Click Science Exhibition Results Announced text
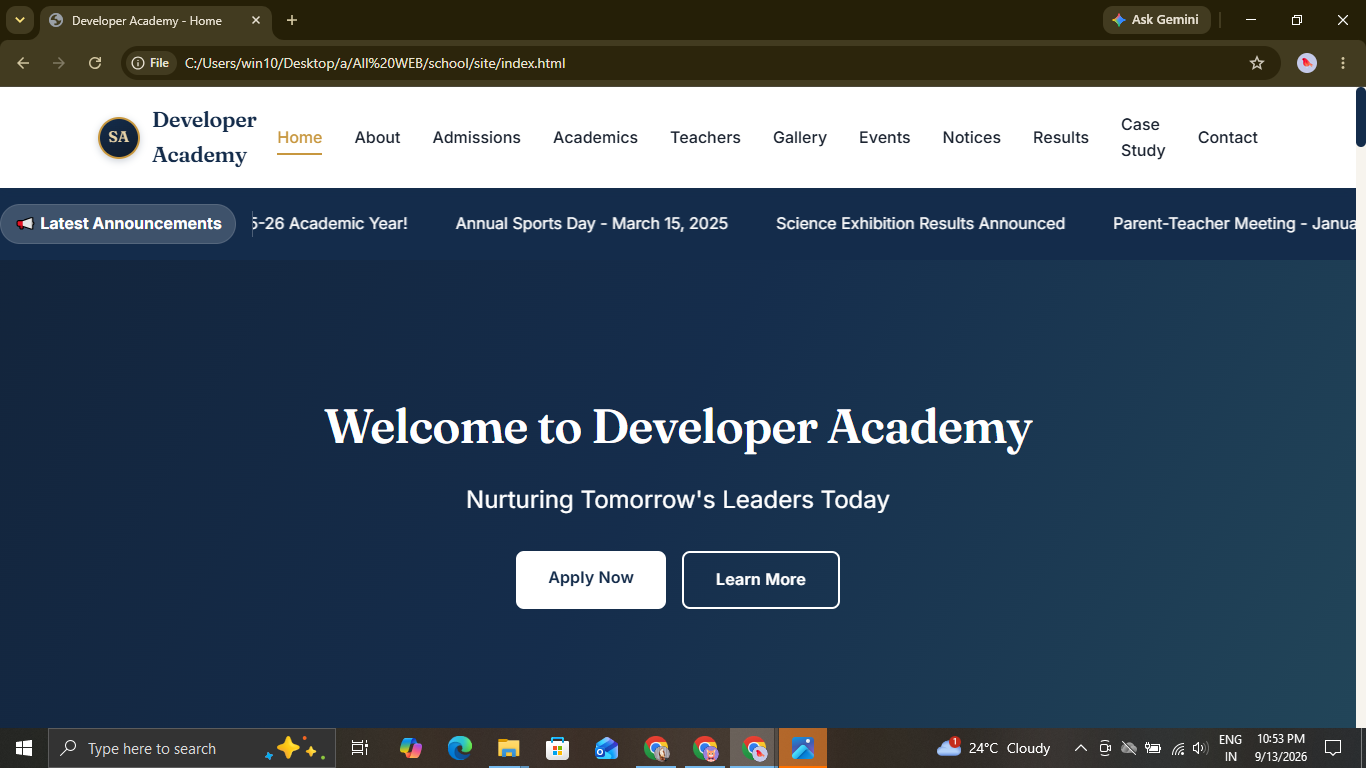Image resolution: width=1366 pixels, height=768 pixels. [920, 224]
